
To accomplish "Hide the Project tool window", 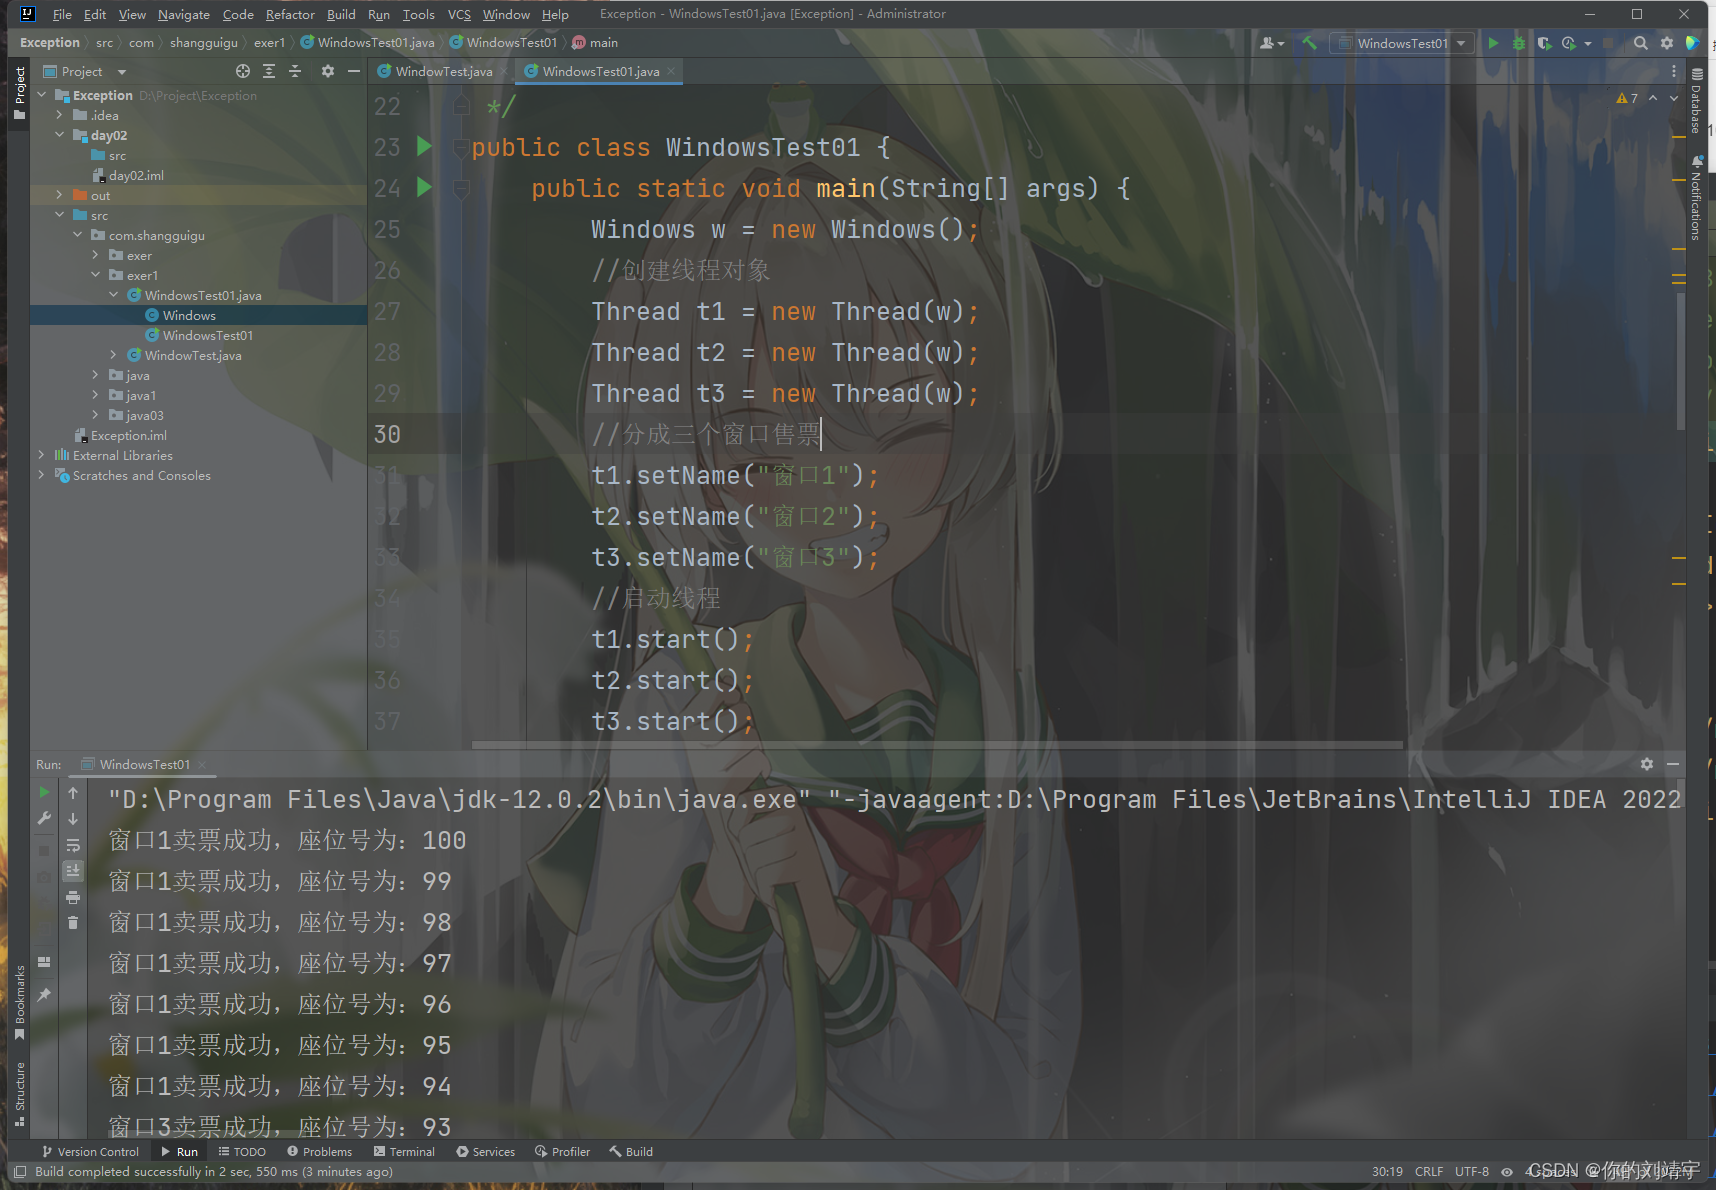I will [353, 71].
